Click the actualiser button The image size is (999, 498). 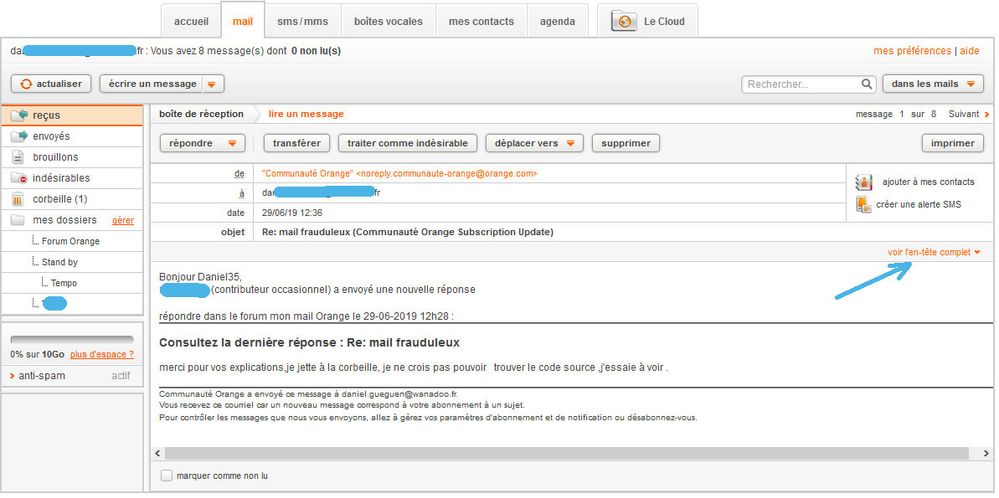coord(51,84)
